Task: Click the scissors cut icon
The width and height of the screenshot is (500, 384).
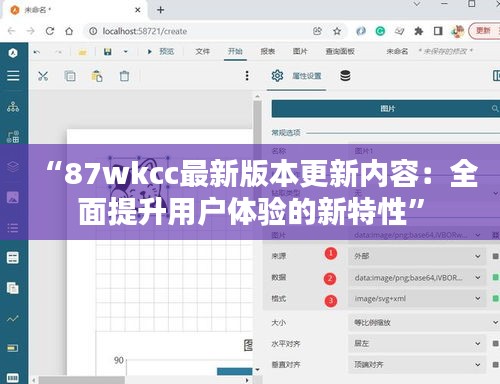Action: point(43,76)
